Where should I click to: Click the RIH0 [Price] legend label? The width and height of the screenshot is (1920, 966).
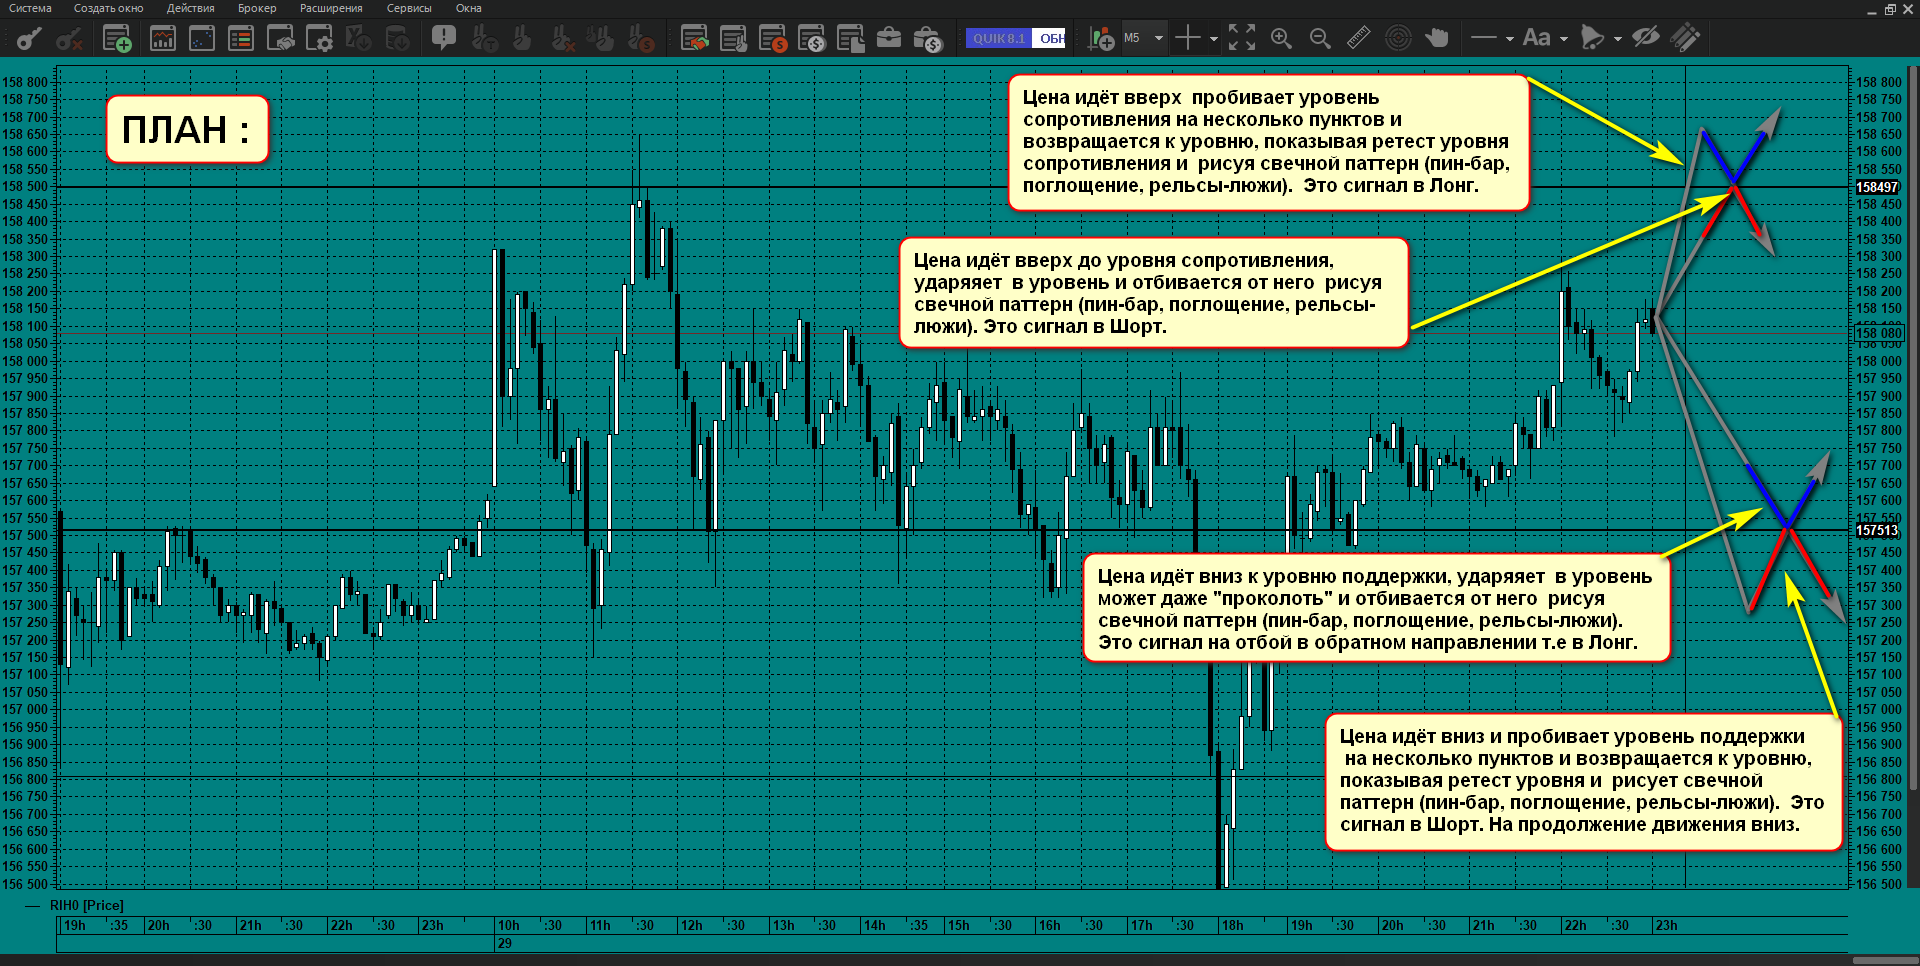[x=87, y=905]
